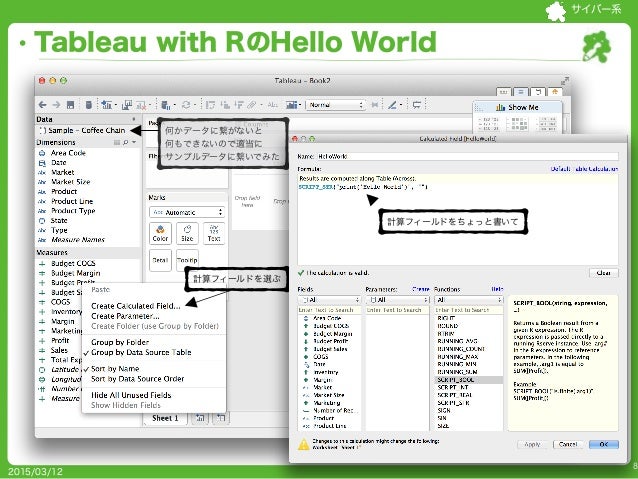Screen dimensions: 638x479
Task: Click the view cards toolbar icon
Action: click(x=291, y=105)
